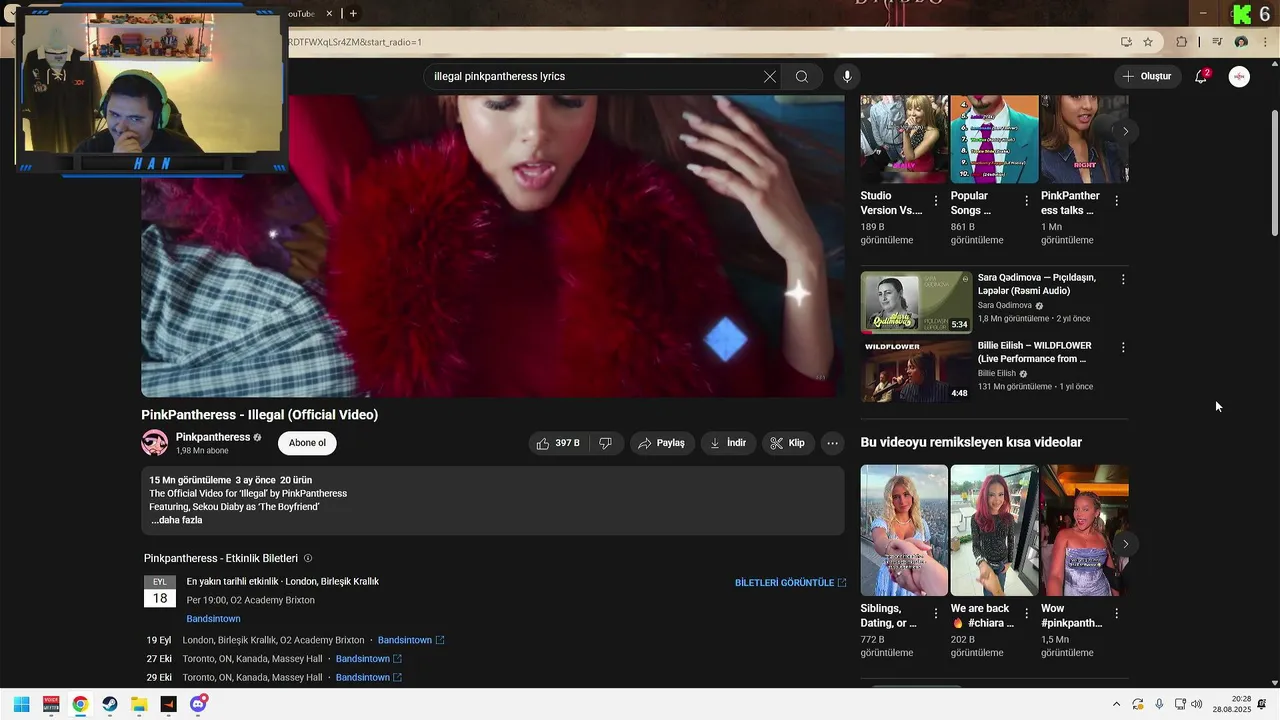Image resolution: width=1280 pixels, height=720 pixels.
Task: Open File Explorer from the taskbar
Action: [x=139, y=704]
